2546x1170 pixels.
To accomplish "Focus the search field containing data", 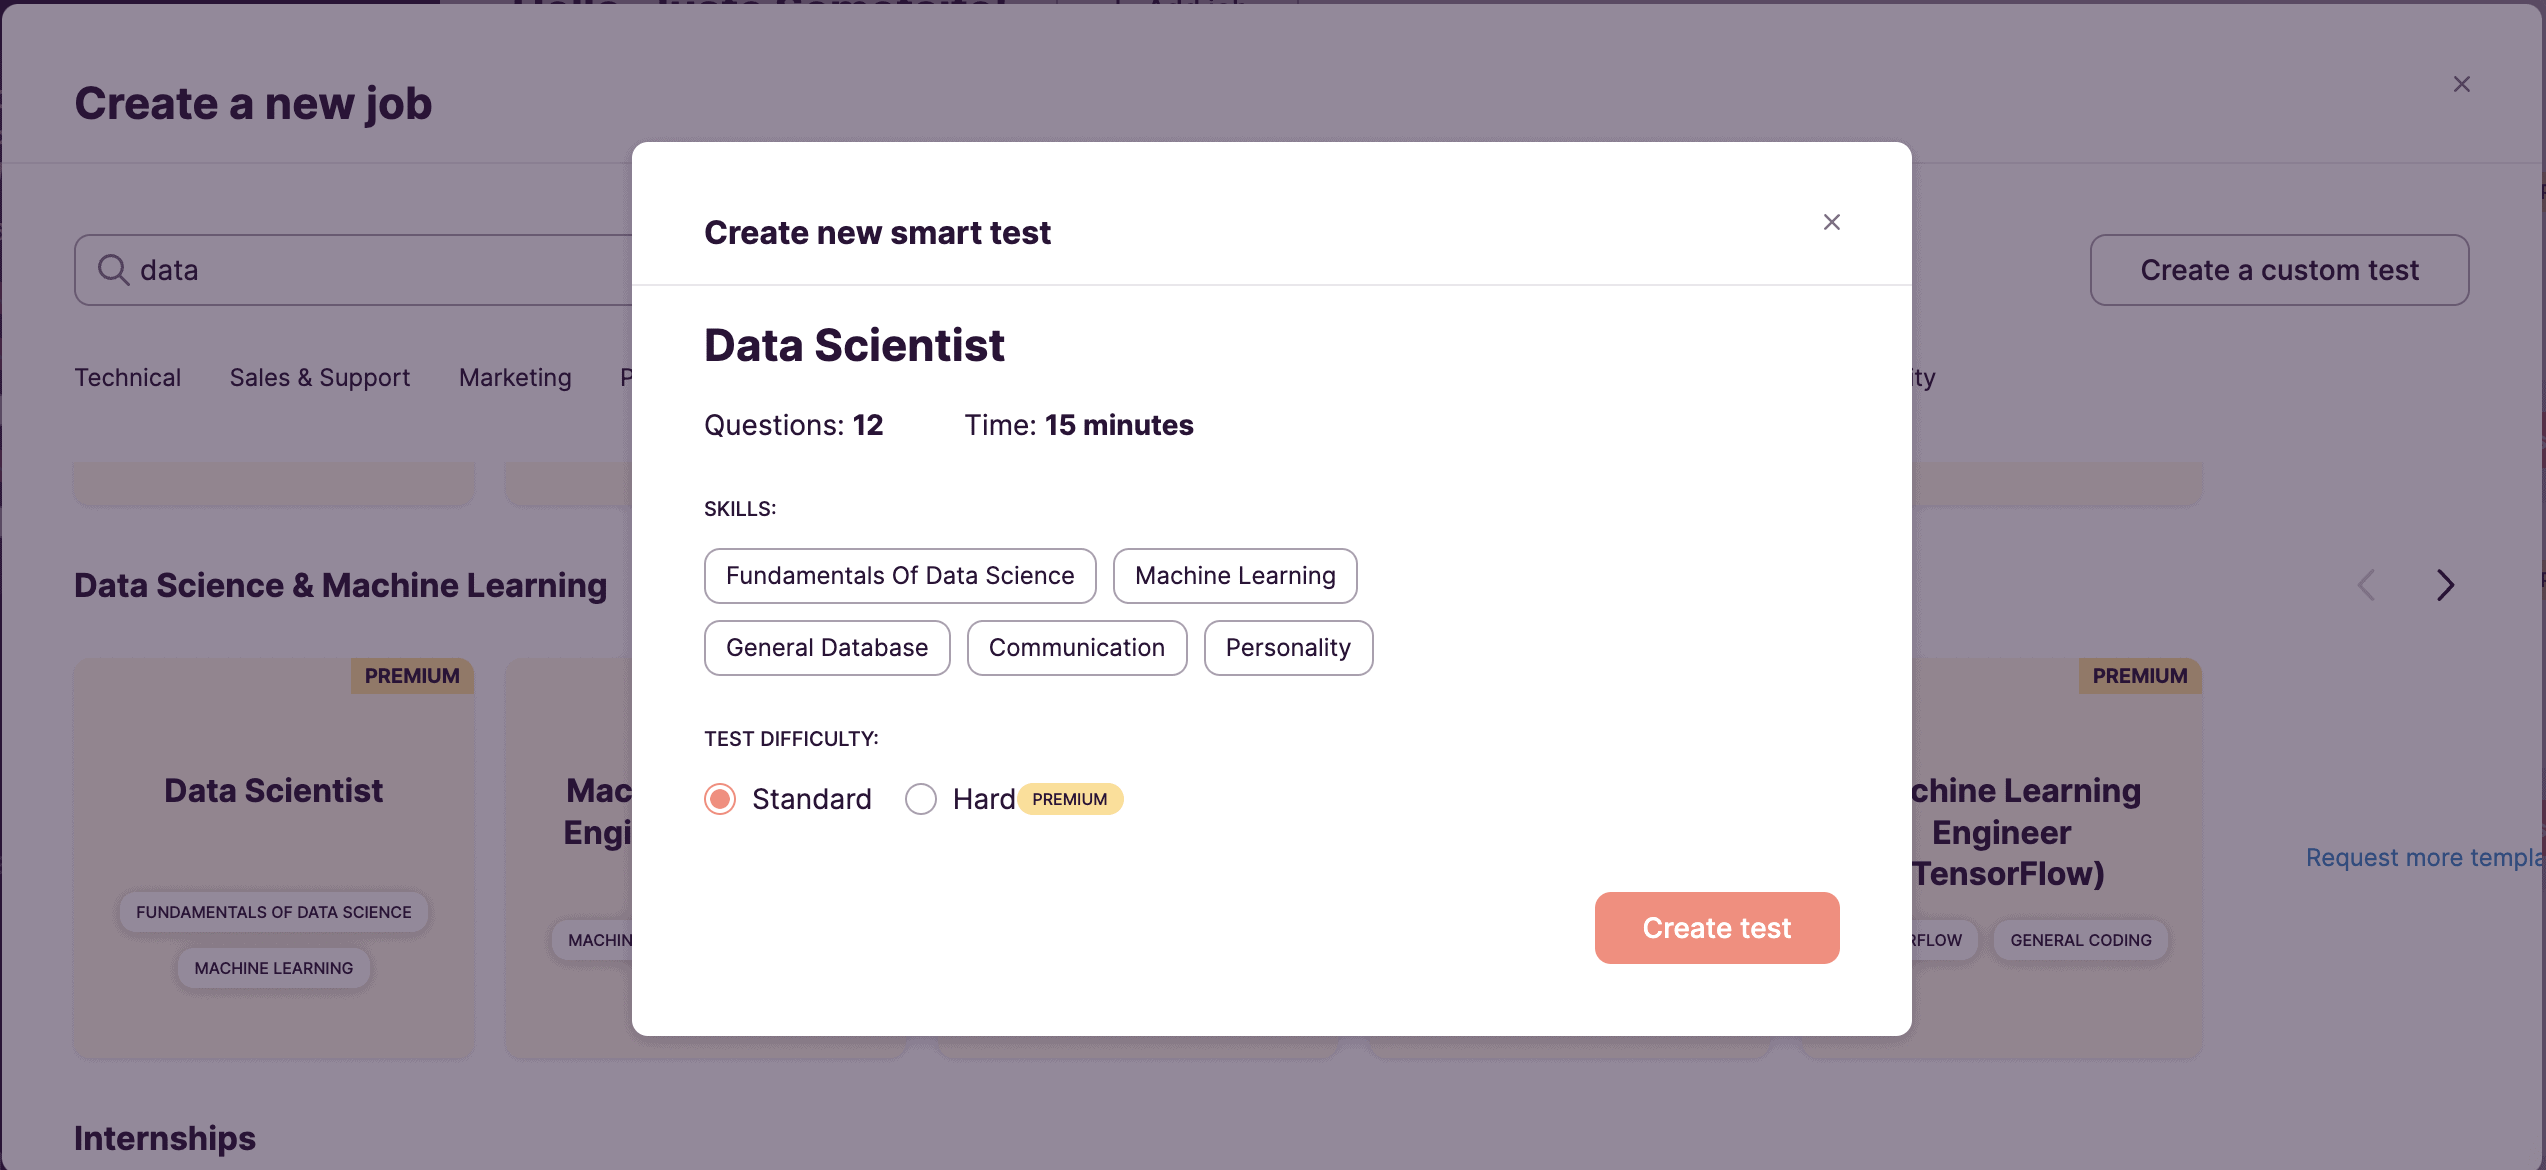I will click(354, 270).
